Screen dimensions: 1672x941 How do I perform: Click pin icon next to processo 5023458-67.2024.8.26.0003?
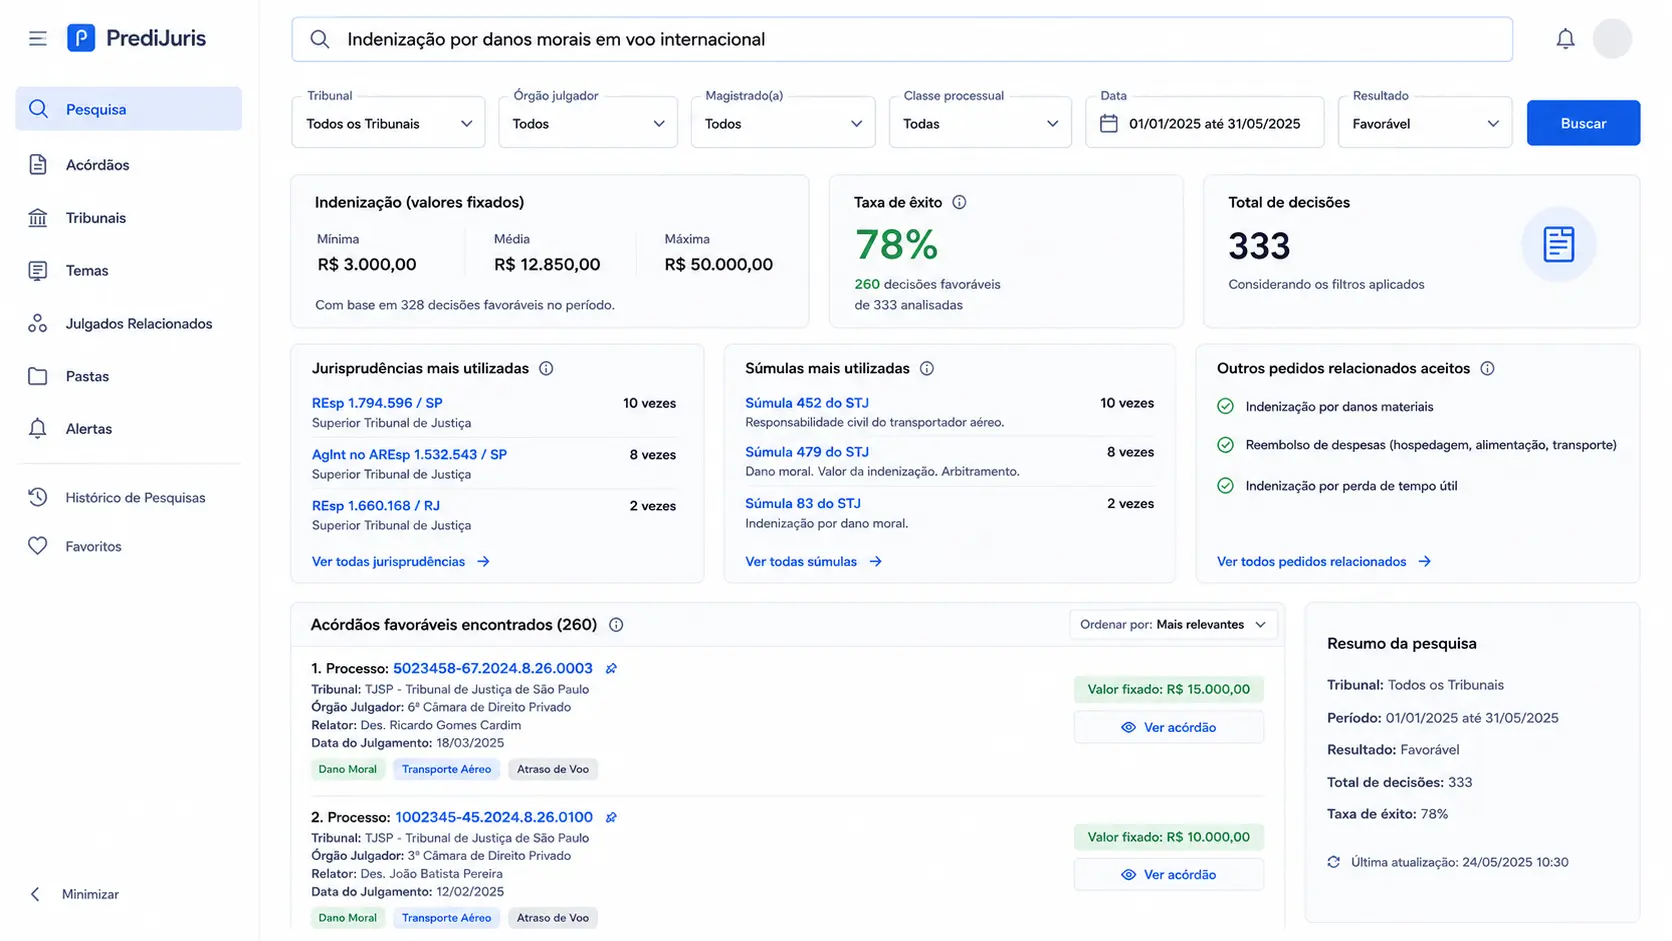click(x=611, y=669)
